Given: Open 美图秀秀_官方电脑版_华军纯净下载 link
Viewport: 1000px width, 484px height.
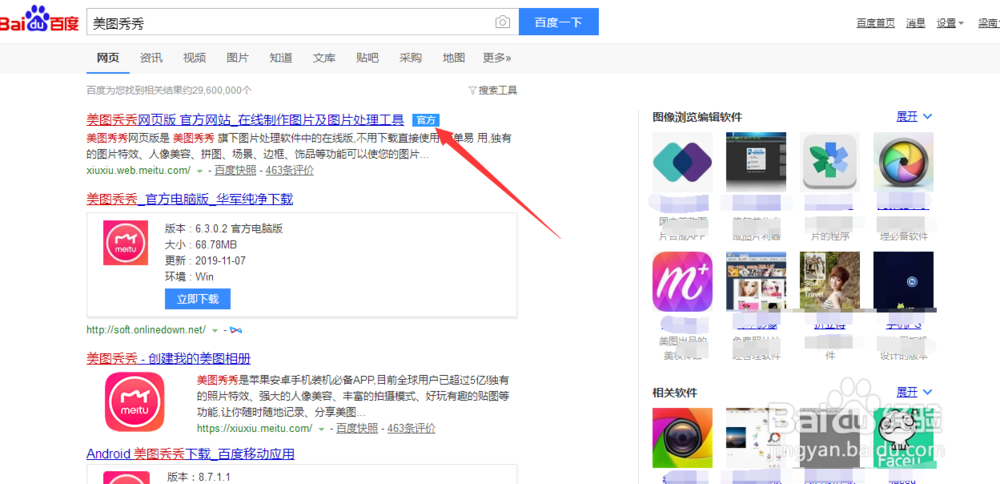Looking at the screenshot, I should [189, 200].
